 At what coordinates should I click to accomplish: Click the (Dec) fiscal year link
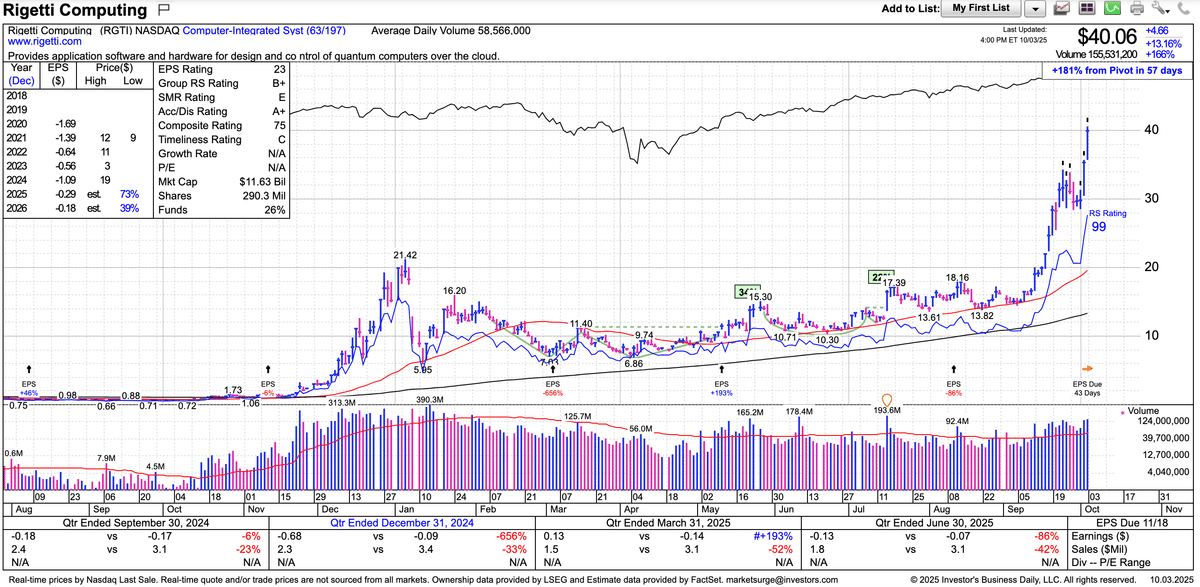tap(20, 79)
